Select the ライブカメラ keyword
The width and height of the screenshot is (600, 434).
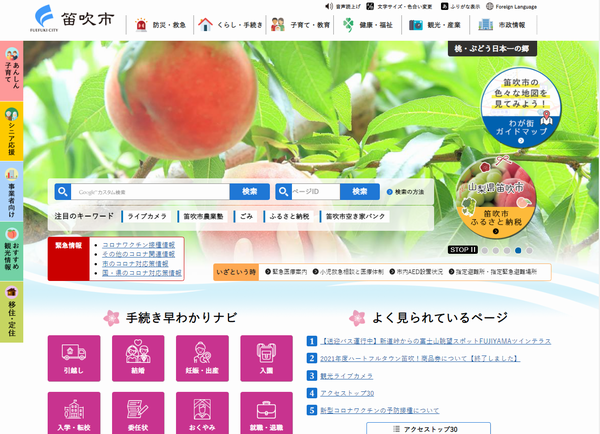pyautogui.click(x=147, y=216)
